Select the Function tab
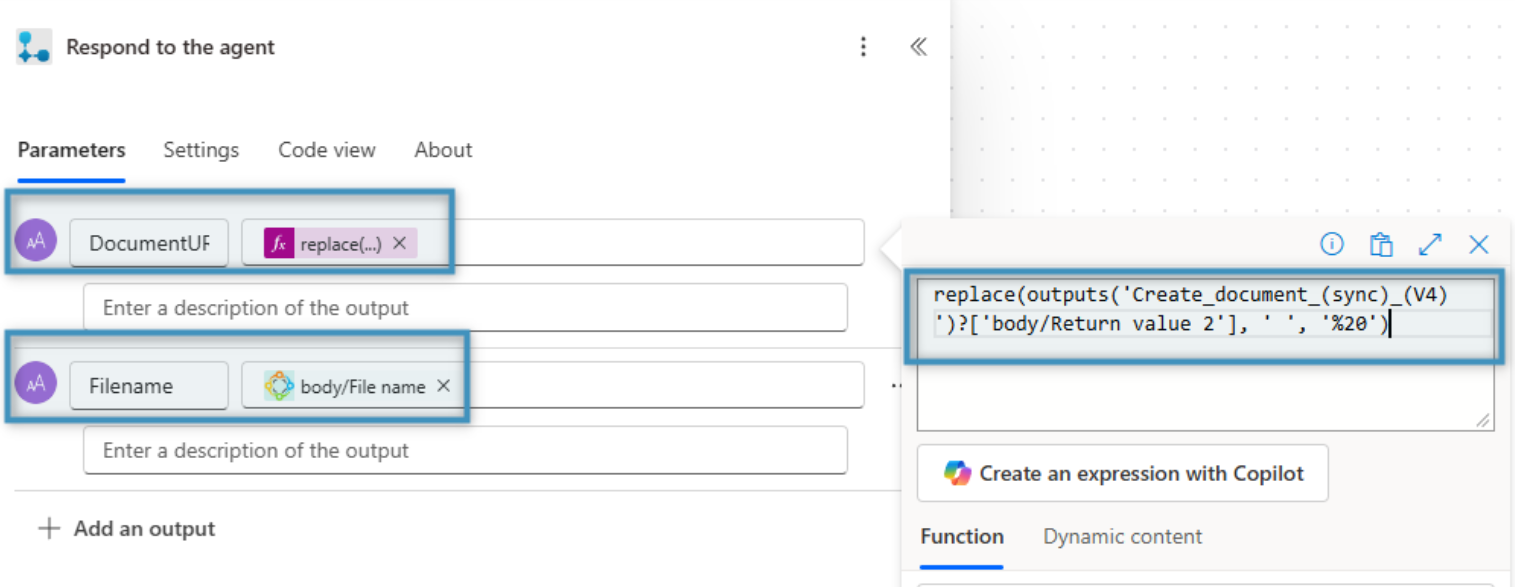This screenshot has width=1515, height=587. click(x=962, y=537)
